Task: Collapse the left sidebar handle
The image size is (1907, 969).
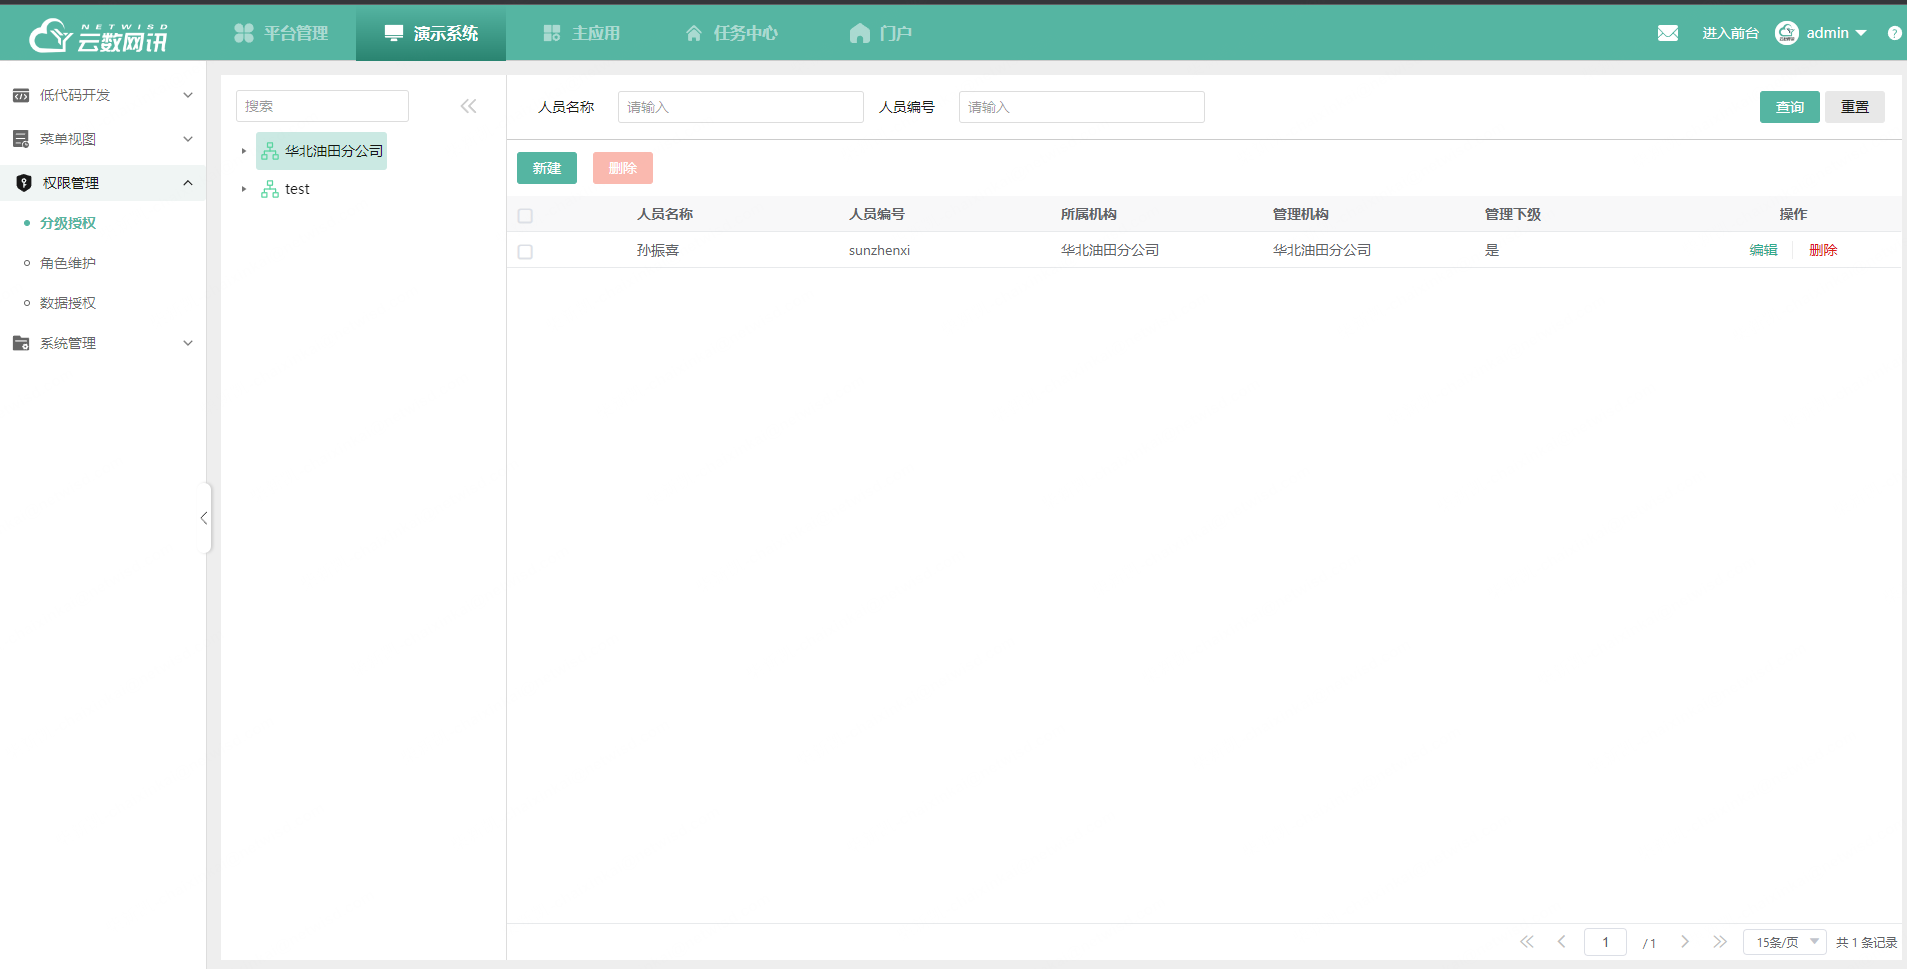Action: (204, 518)
